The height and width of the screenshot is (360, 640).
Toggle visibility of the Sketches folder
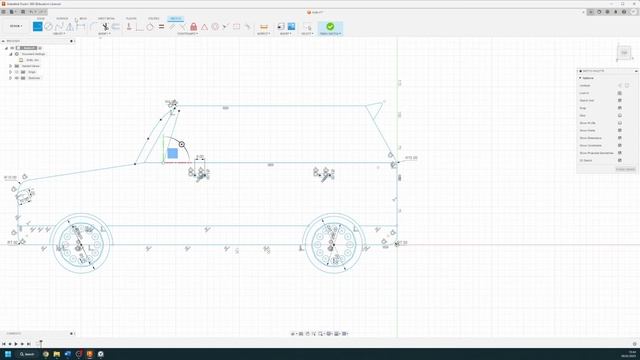coord(17,78)
